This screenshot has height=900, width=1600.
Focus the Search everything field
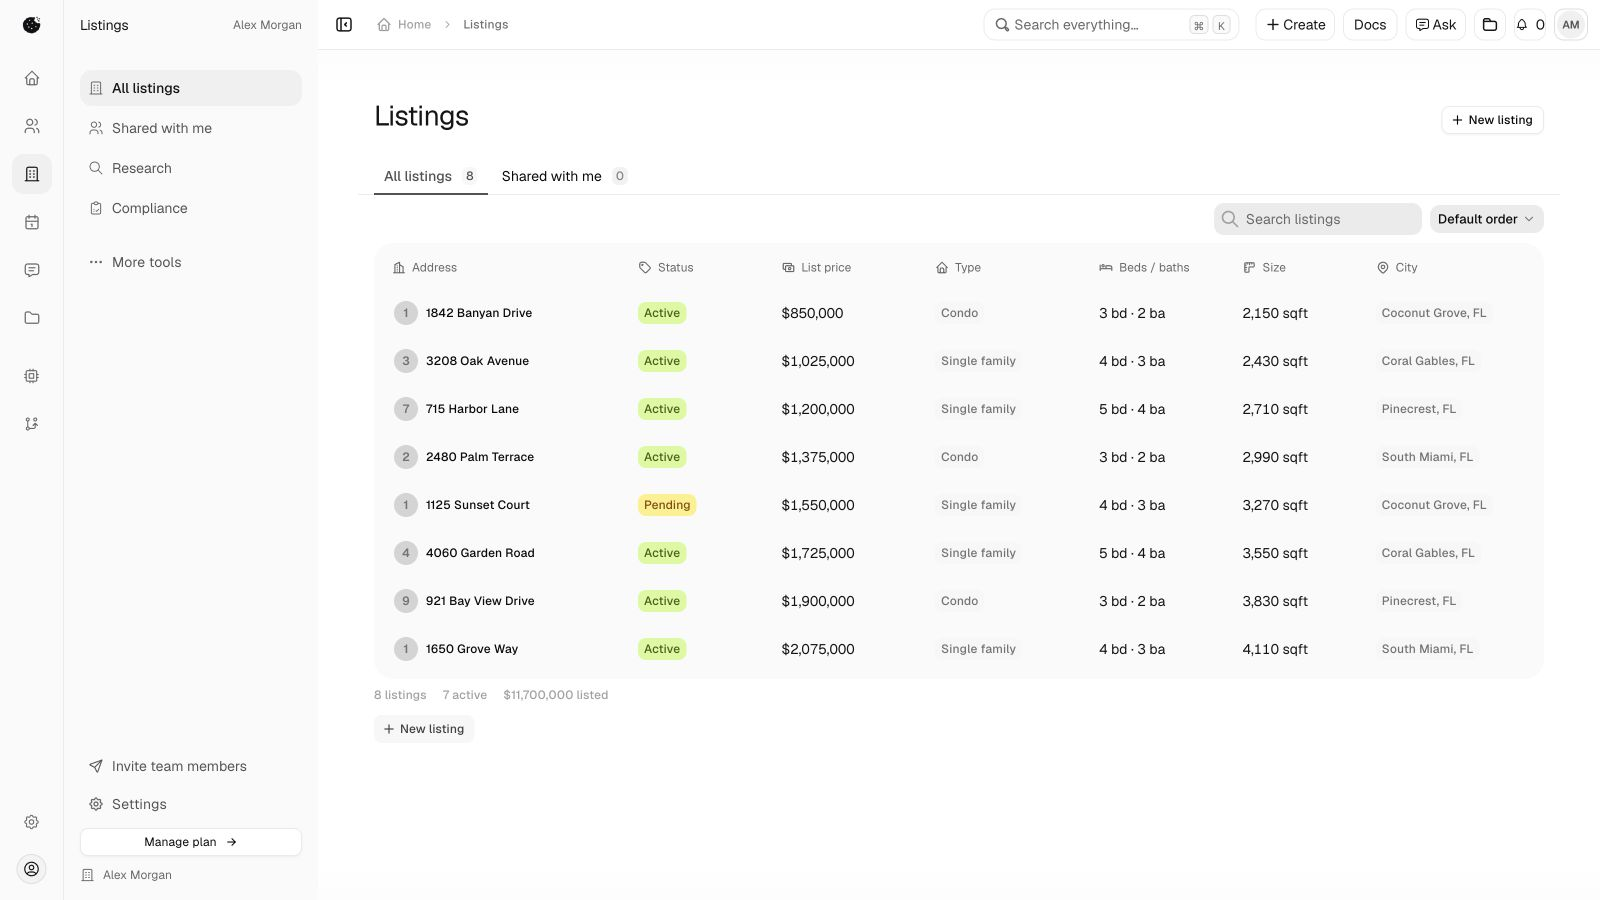point(1111,25)
